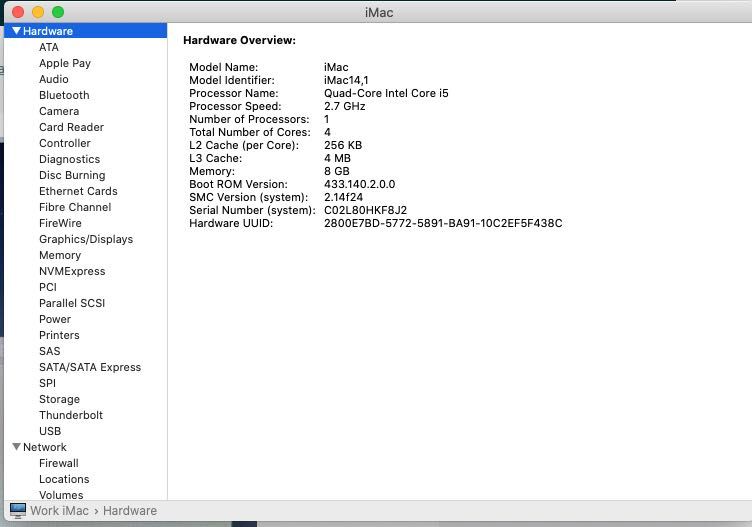Click the Hardware Overview heading
This screenshot has height=527, width=752.
[239, 40]
